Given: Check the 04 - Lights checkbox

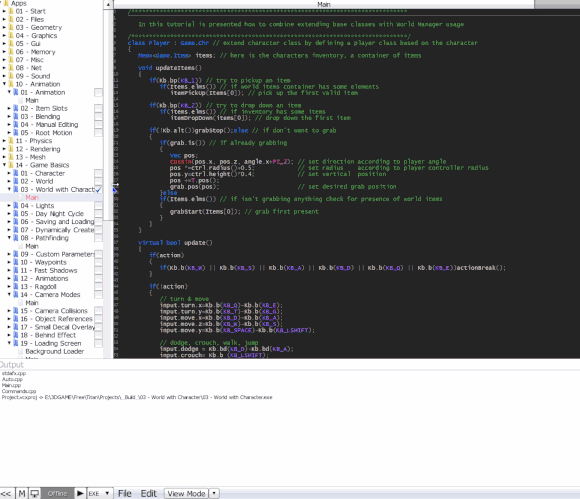Looking at the screenshot, I should pyautogui.click(x=98, y=205).
